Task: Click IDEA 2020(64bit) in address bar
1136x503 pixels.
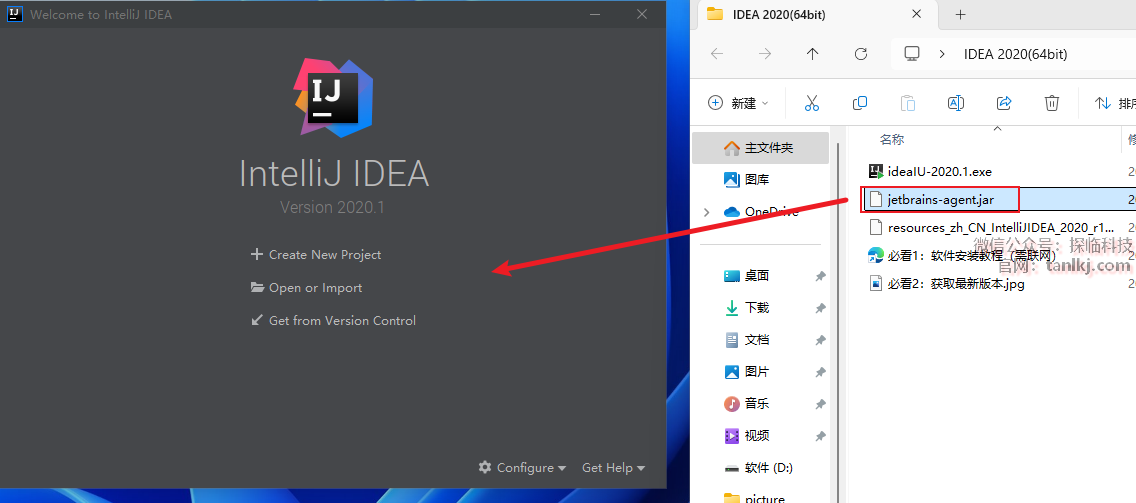Action: (1015, 54)
